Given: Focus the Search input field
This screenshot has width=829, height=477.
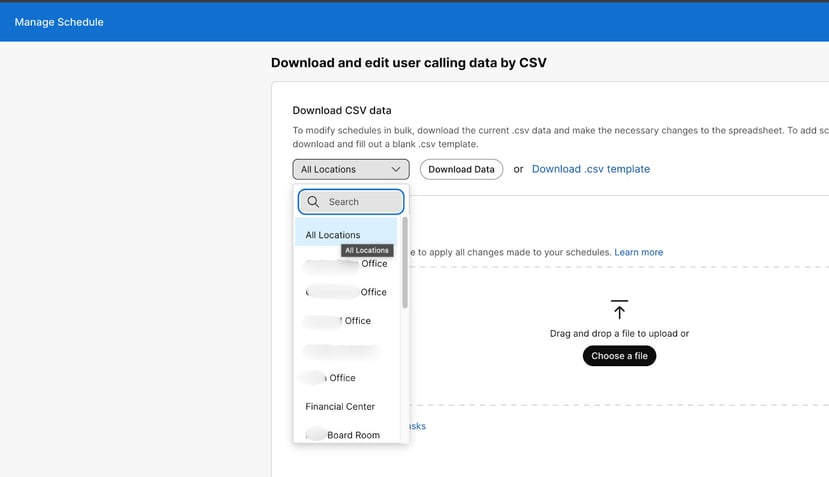Looking at the screenshot, I should [360, 202].
